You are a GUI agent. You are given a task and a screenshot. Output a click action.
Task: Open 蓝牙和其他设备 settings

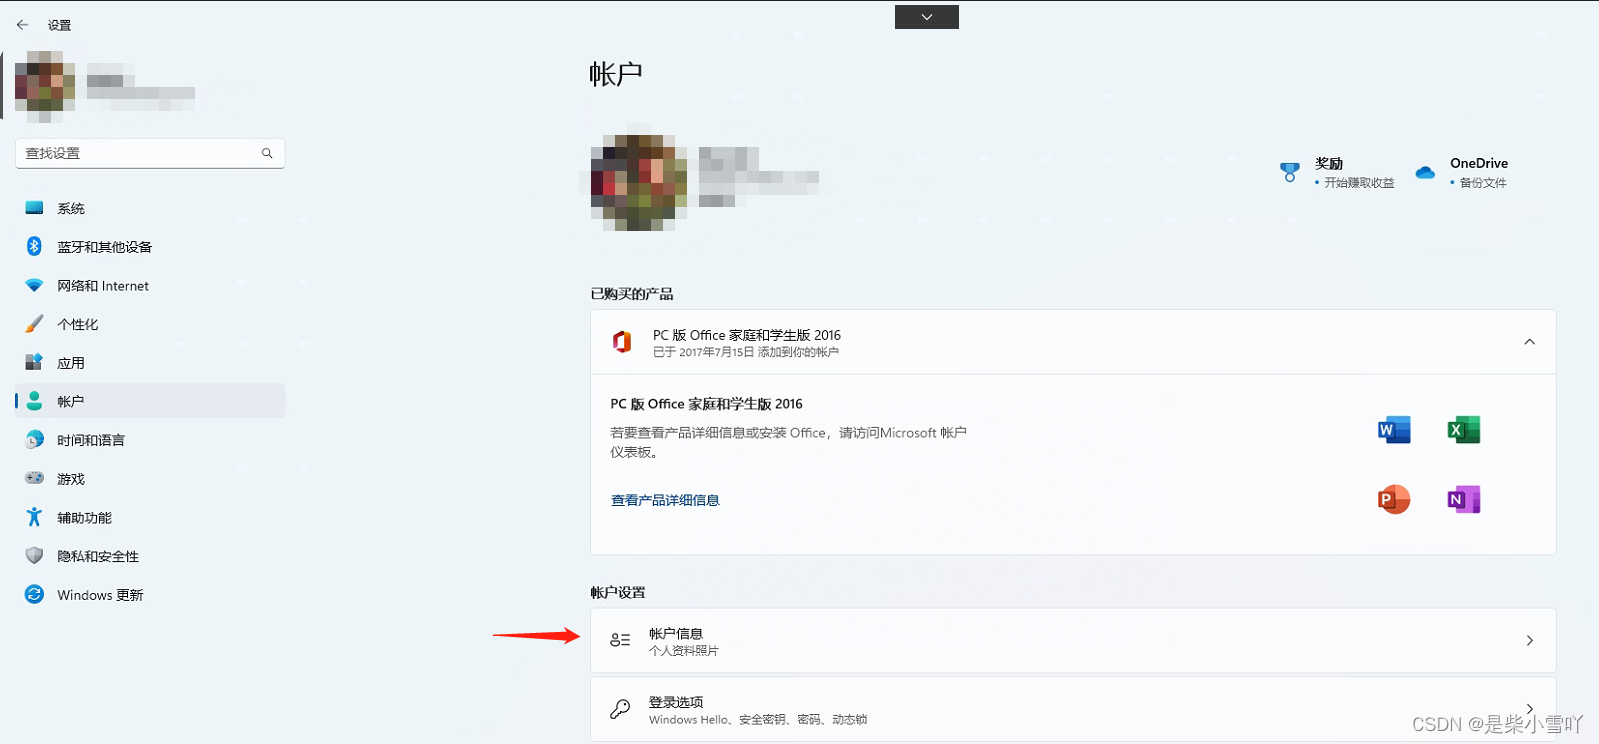[150, 247]
